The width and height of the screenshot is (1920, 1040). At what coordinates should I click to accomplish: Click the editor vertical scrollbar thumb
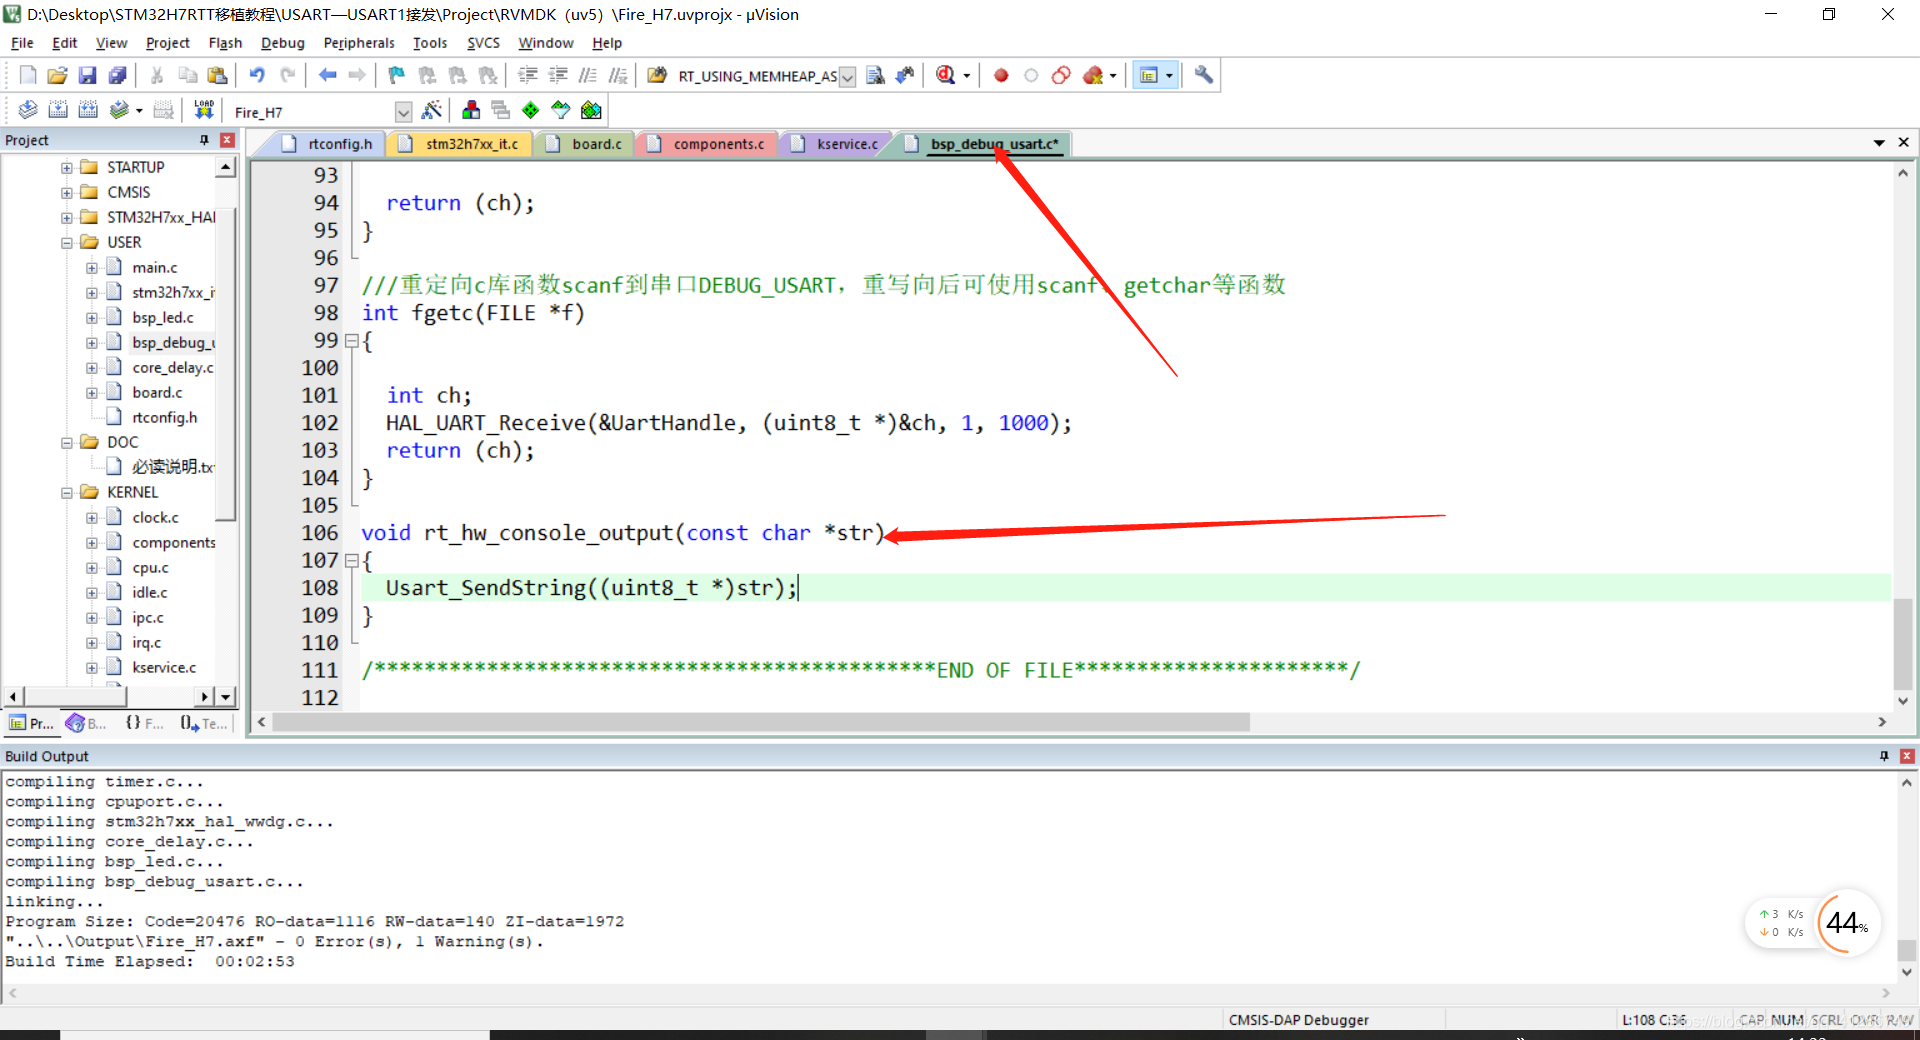tap(1903, 645)
